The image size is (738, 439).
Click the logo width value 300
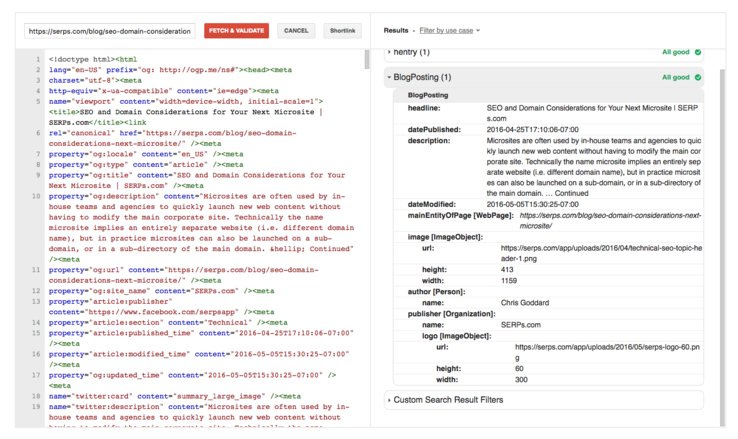pyautogui.click(x=521, y=380)
